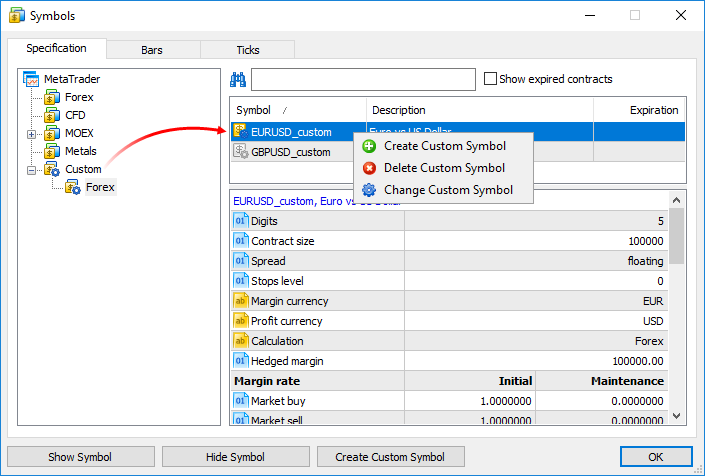This screenshot has width=705, height=476.
Task: Click the Profit currency value USD
Action: click(x=653, y=321)
